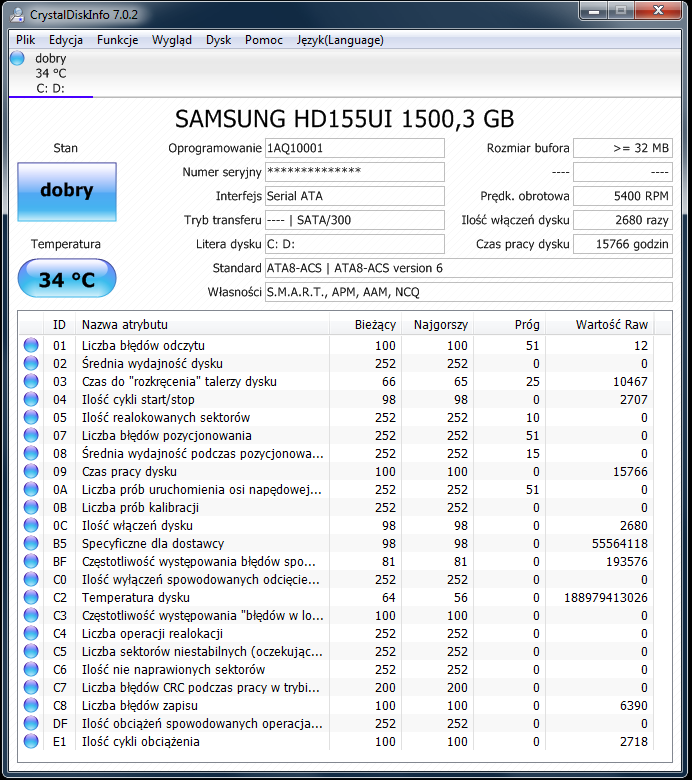Click the 'Nazwa atrybutu' column header
The image size is (692, 780).
[x=202, y=325]
